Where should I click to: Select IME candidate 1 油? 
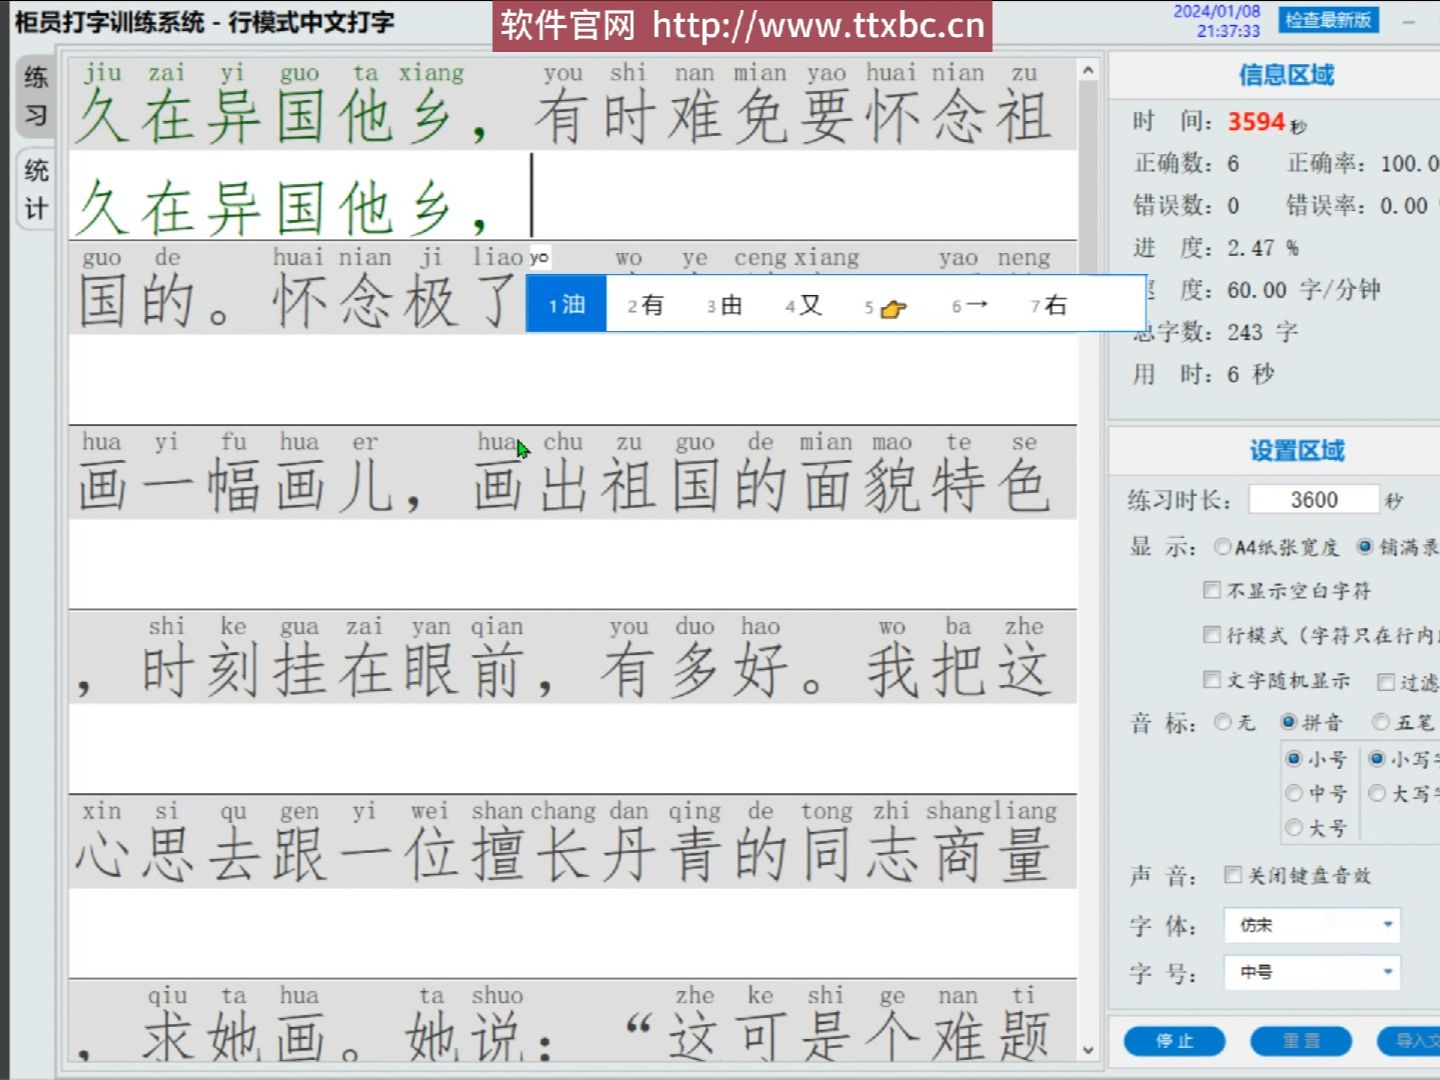point(566,305)
